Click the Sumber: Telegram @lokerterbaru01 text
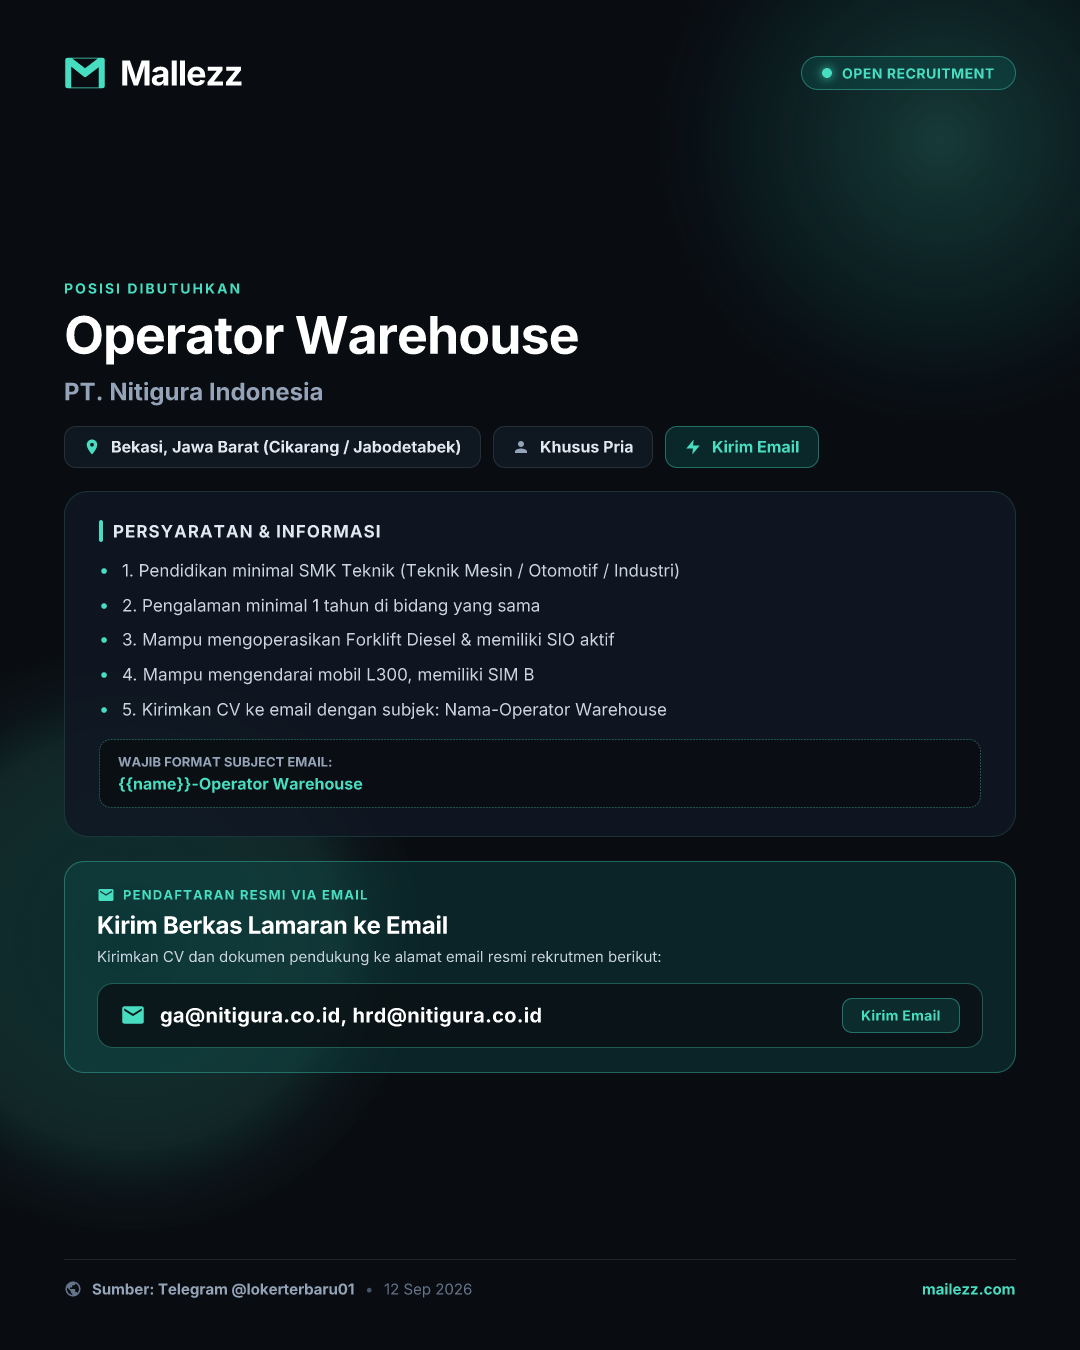1080x1350 pixels. [x=223, y=1289]
